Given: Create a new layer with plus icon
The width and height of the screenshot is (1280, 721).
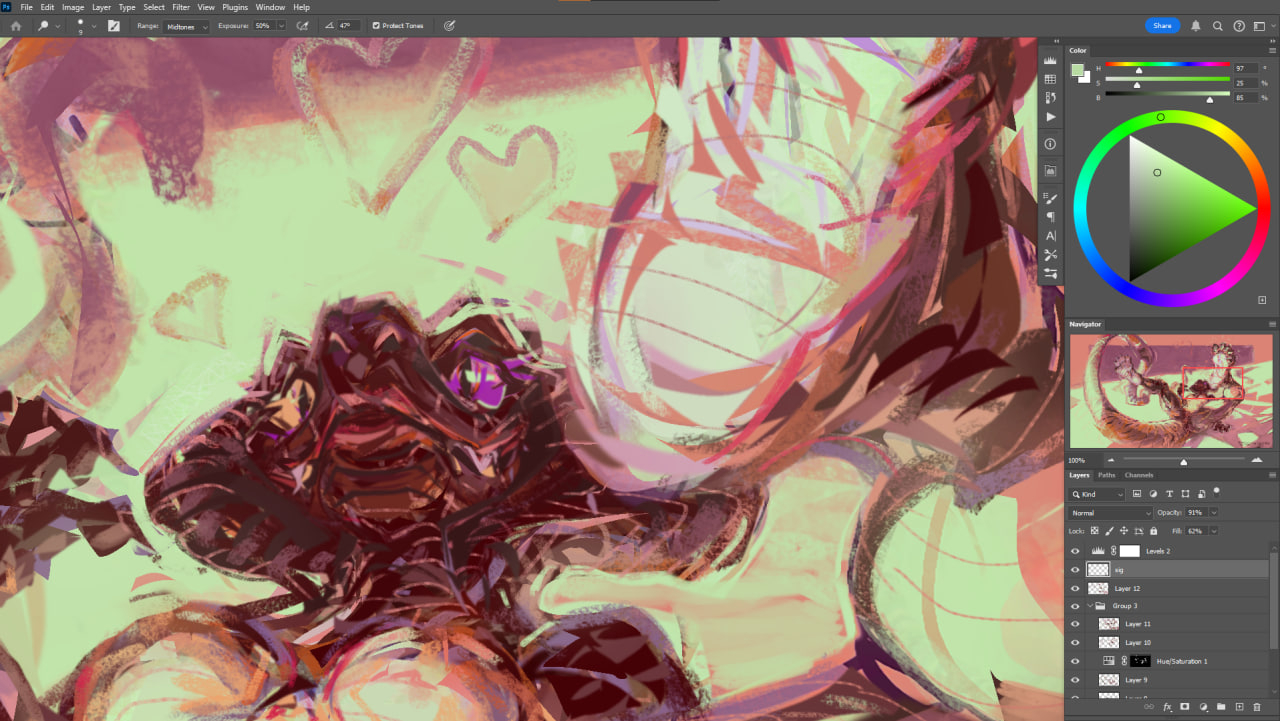Looking at the screenshot, I should click(x=1239, y=707).
